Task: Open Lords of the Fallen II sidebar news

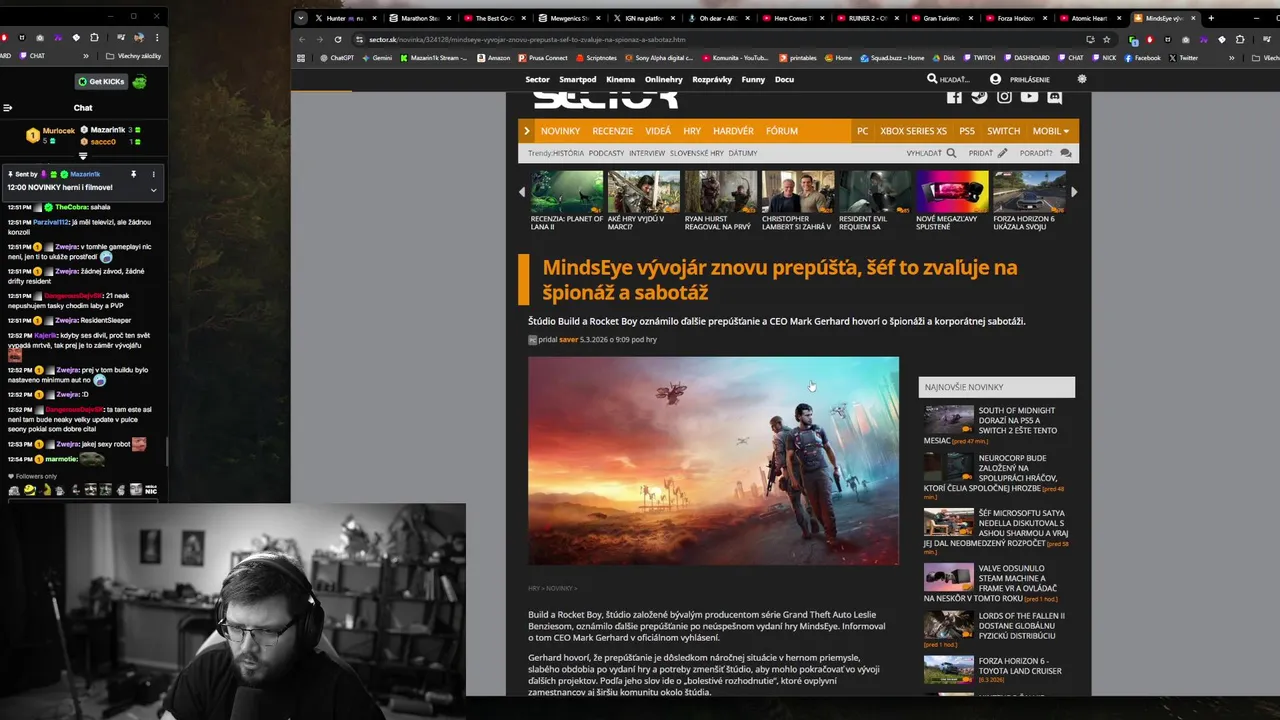Action: click(997, 630)
